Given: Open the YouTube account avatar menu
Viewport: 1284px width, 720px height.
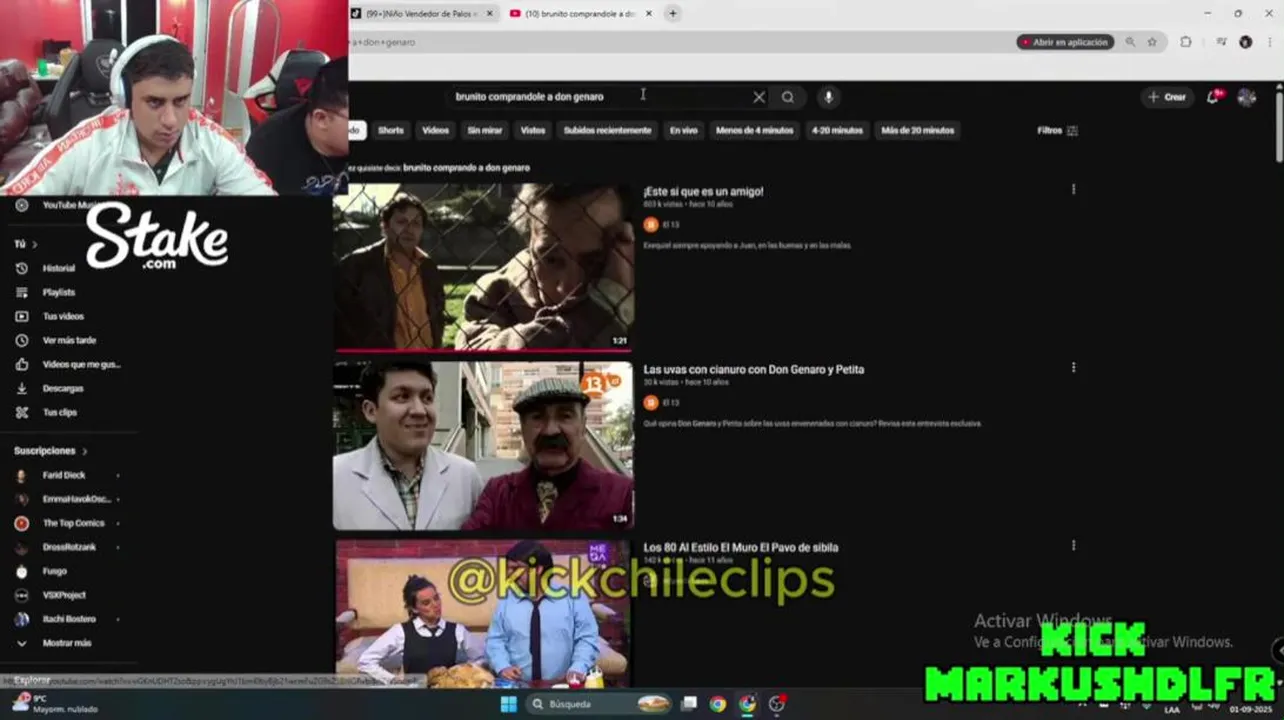Looking at the screenshot, I should [1247, 97].
